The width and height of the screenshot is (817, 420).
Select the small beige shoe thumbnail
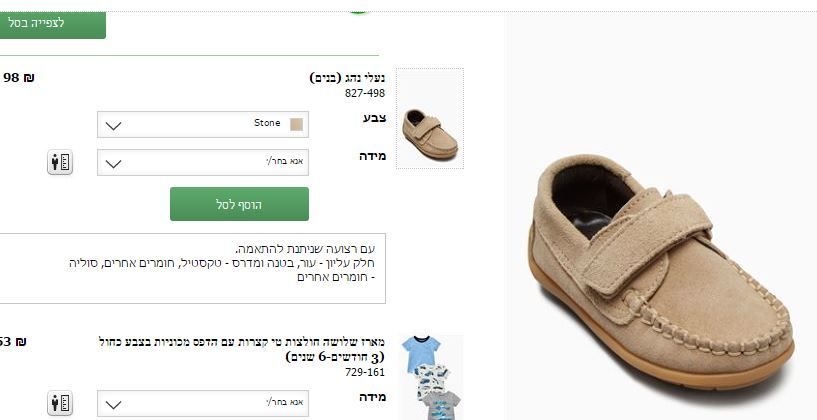[430, 119]
